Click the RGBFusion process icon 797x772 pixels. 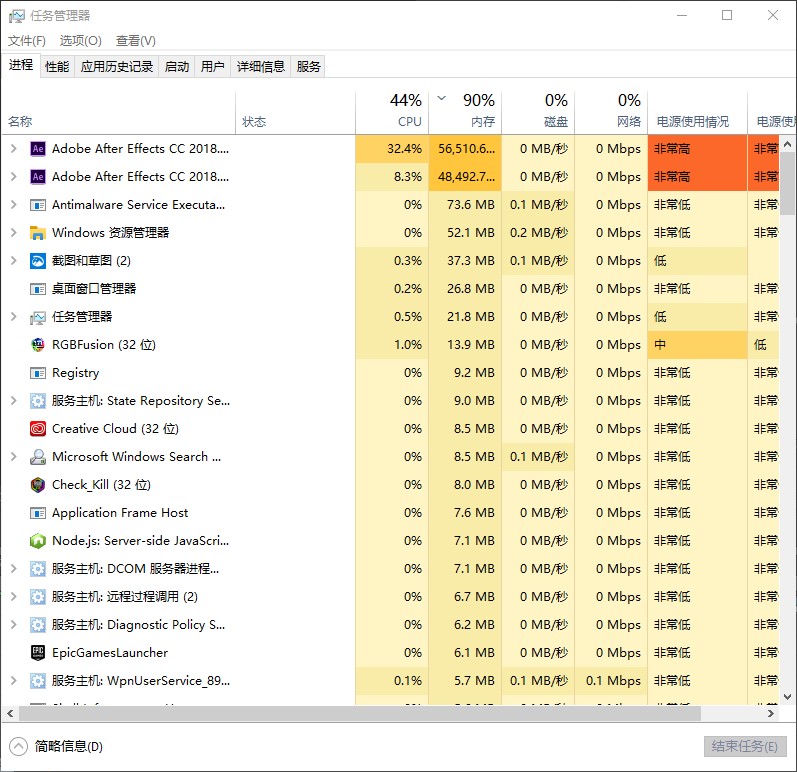tap(38, 345)
